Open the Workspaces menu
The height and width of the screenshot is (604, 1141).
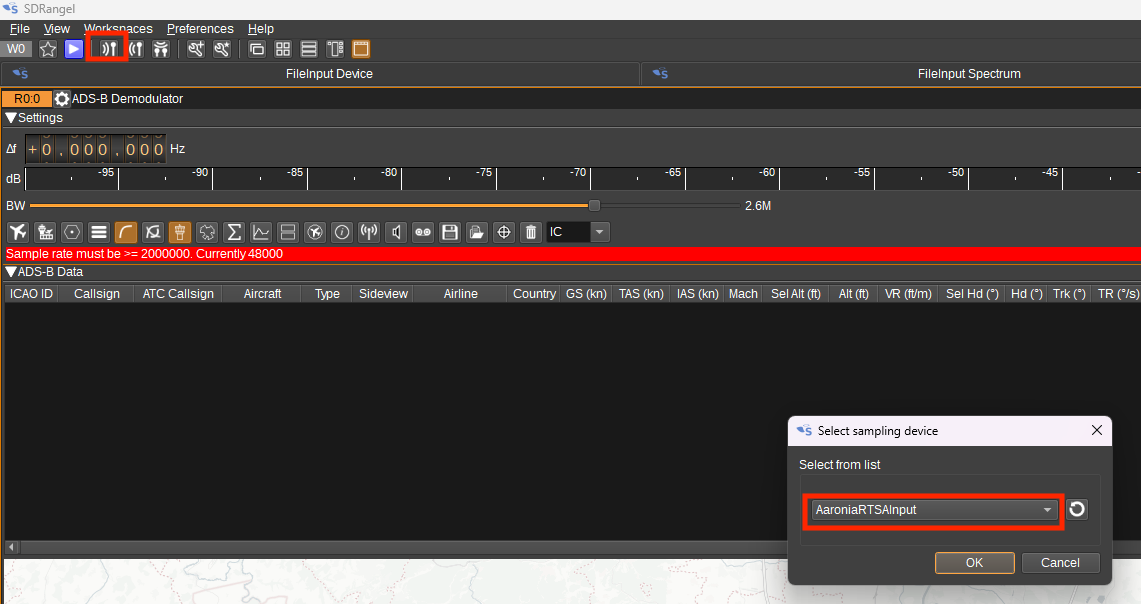(118, 29)
